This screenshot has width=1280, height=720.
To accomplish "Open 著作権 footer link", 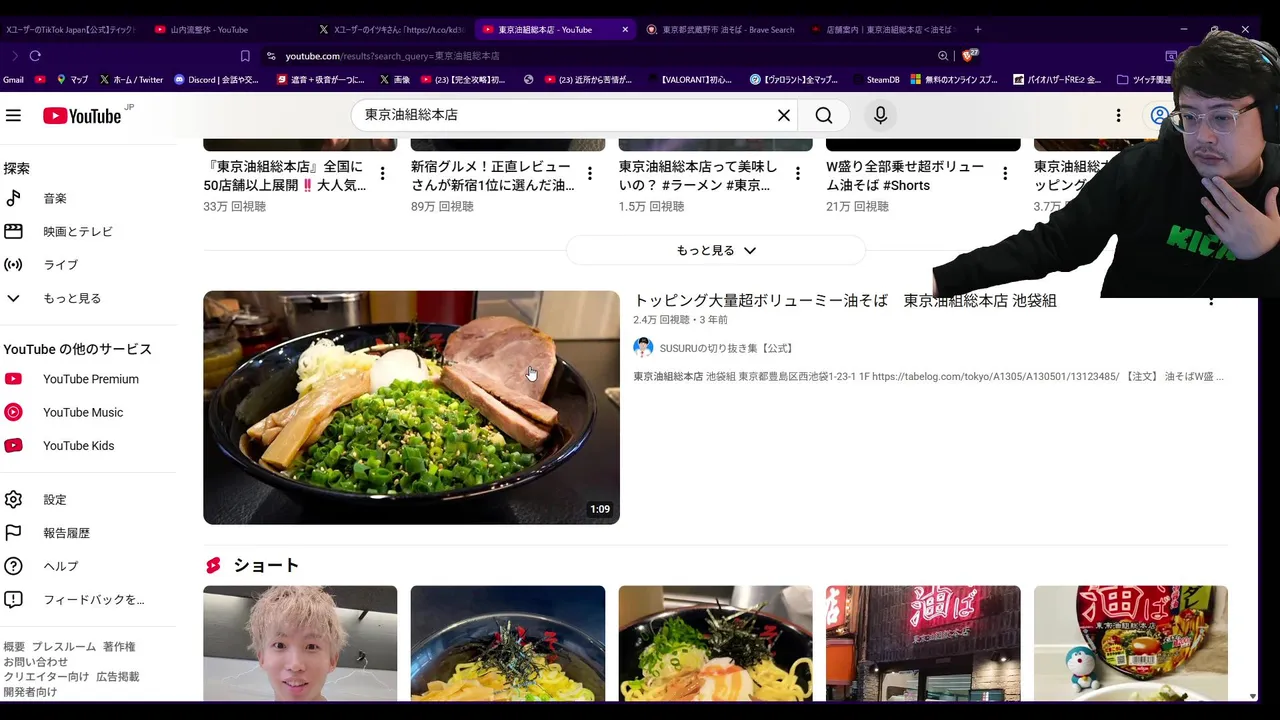I will click(x=119, y=647).
